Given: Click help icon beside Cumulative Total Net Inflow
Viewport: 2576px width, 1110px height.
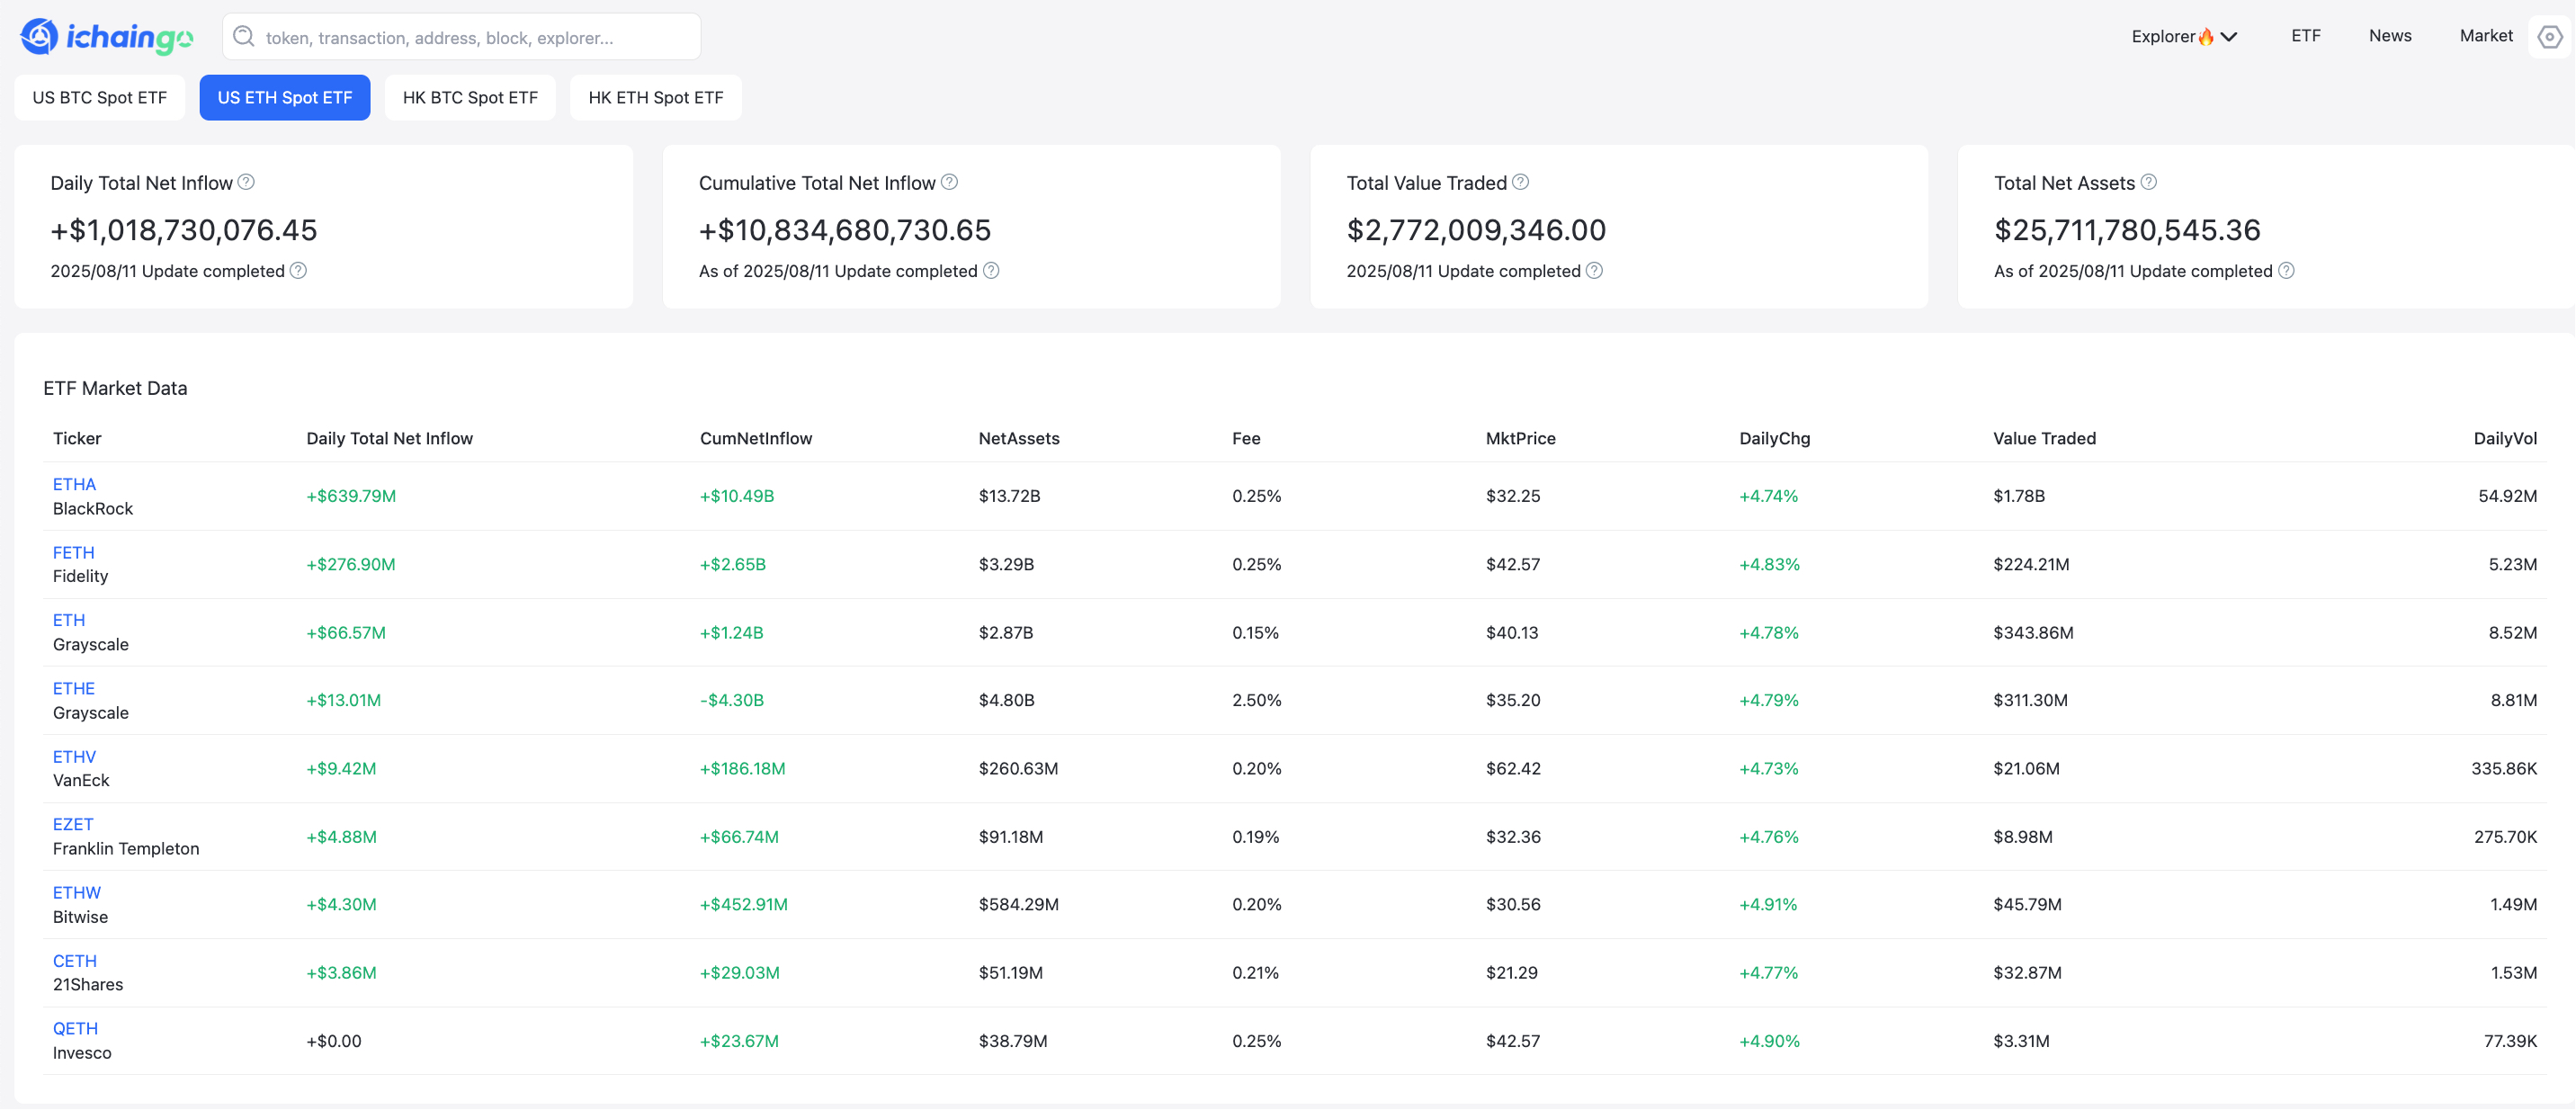Looking at the screenshot, I should [x=949, y=182].
